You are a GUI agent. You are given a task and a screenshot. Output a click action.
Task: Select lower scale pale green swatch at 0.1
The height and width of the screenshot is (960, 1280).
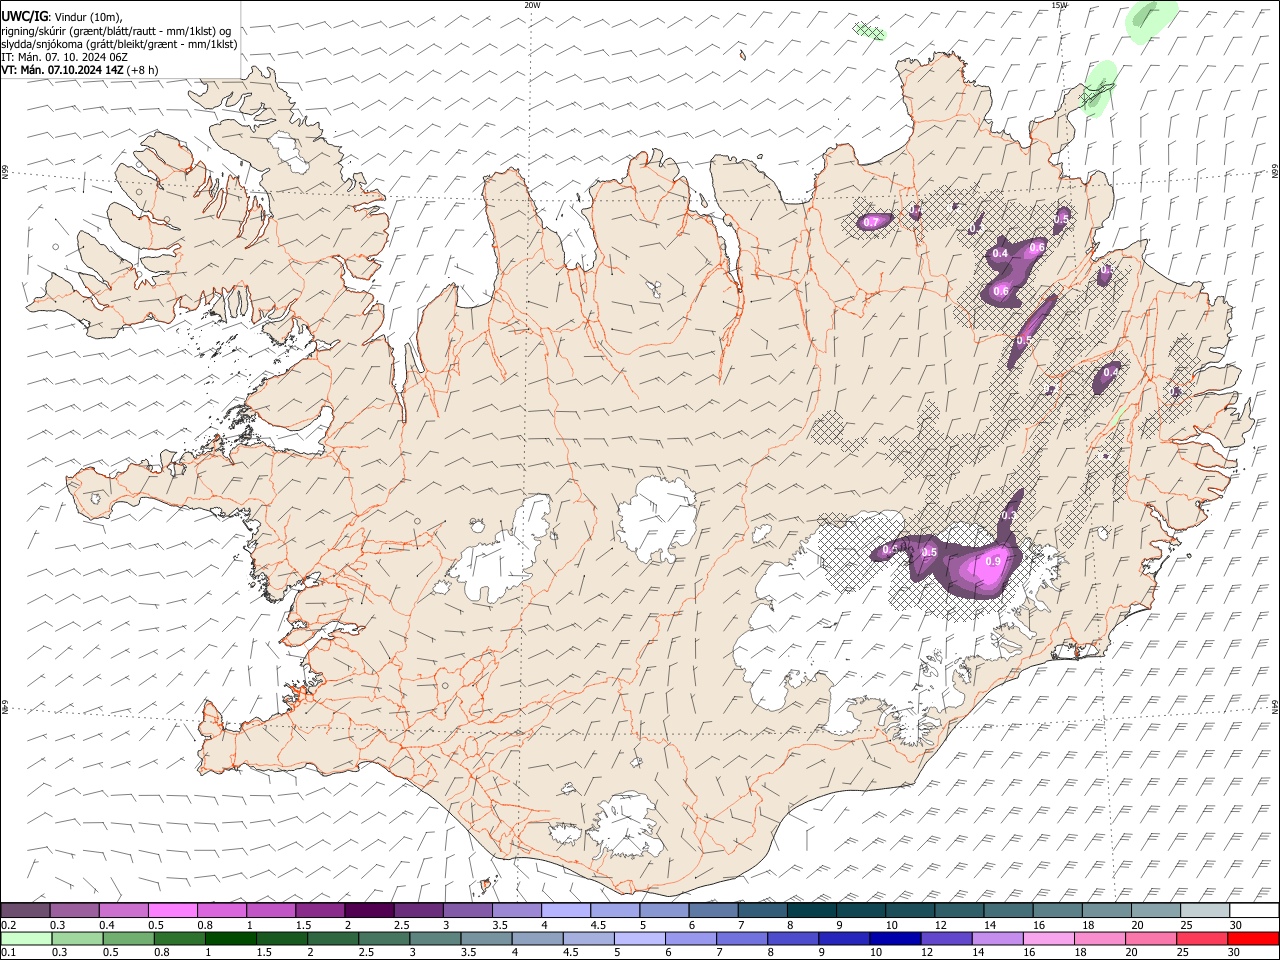click(x=26, y=938)
